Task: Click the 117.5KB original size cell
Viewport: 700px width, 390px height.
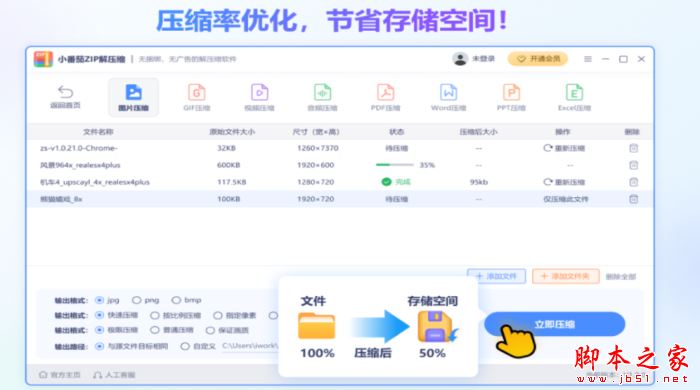Action: pyautogui.click(x=231, y=182)
